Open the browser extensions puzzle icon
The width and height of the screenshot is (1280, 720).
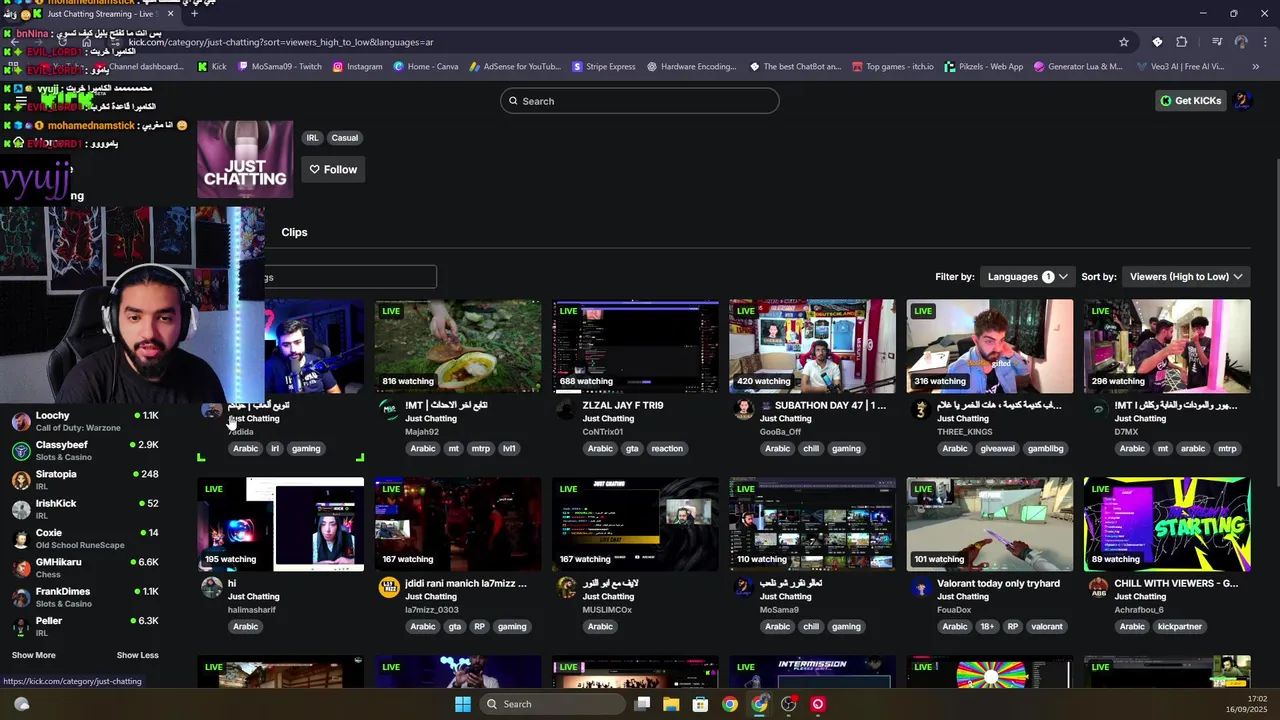click(1182, 42)
